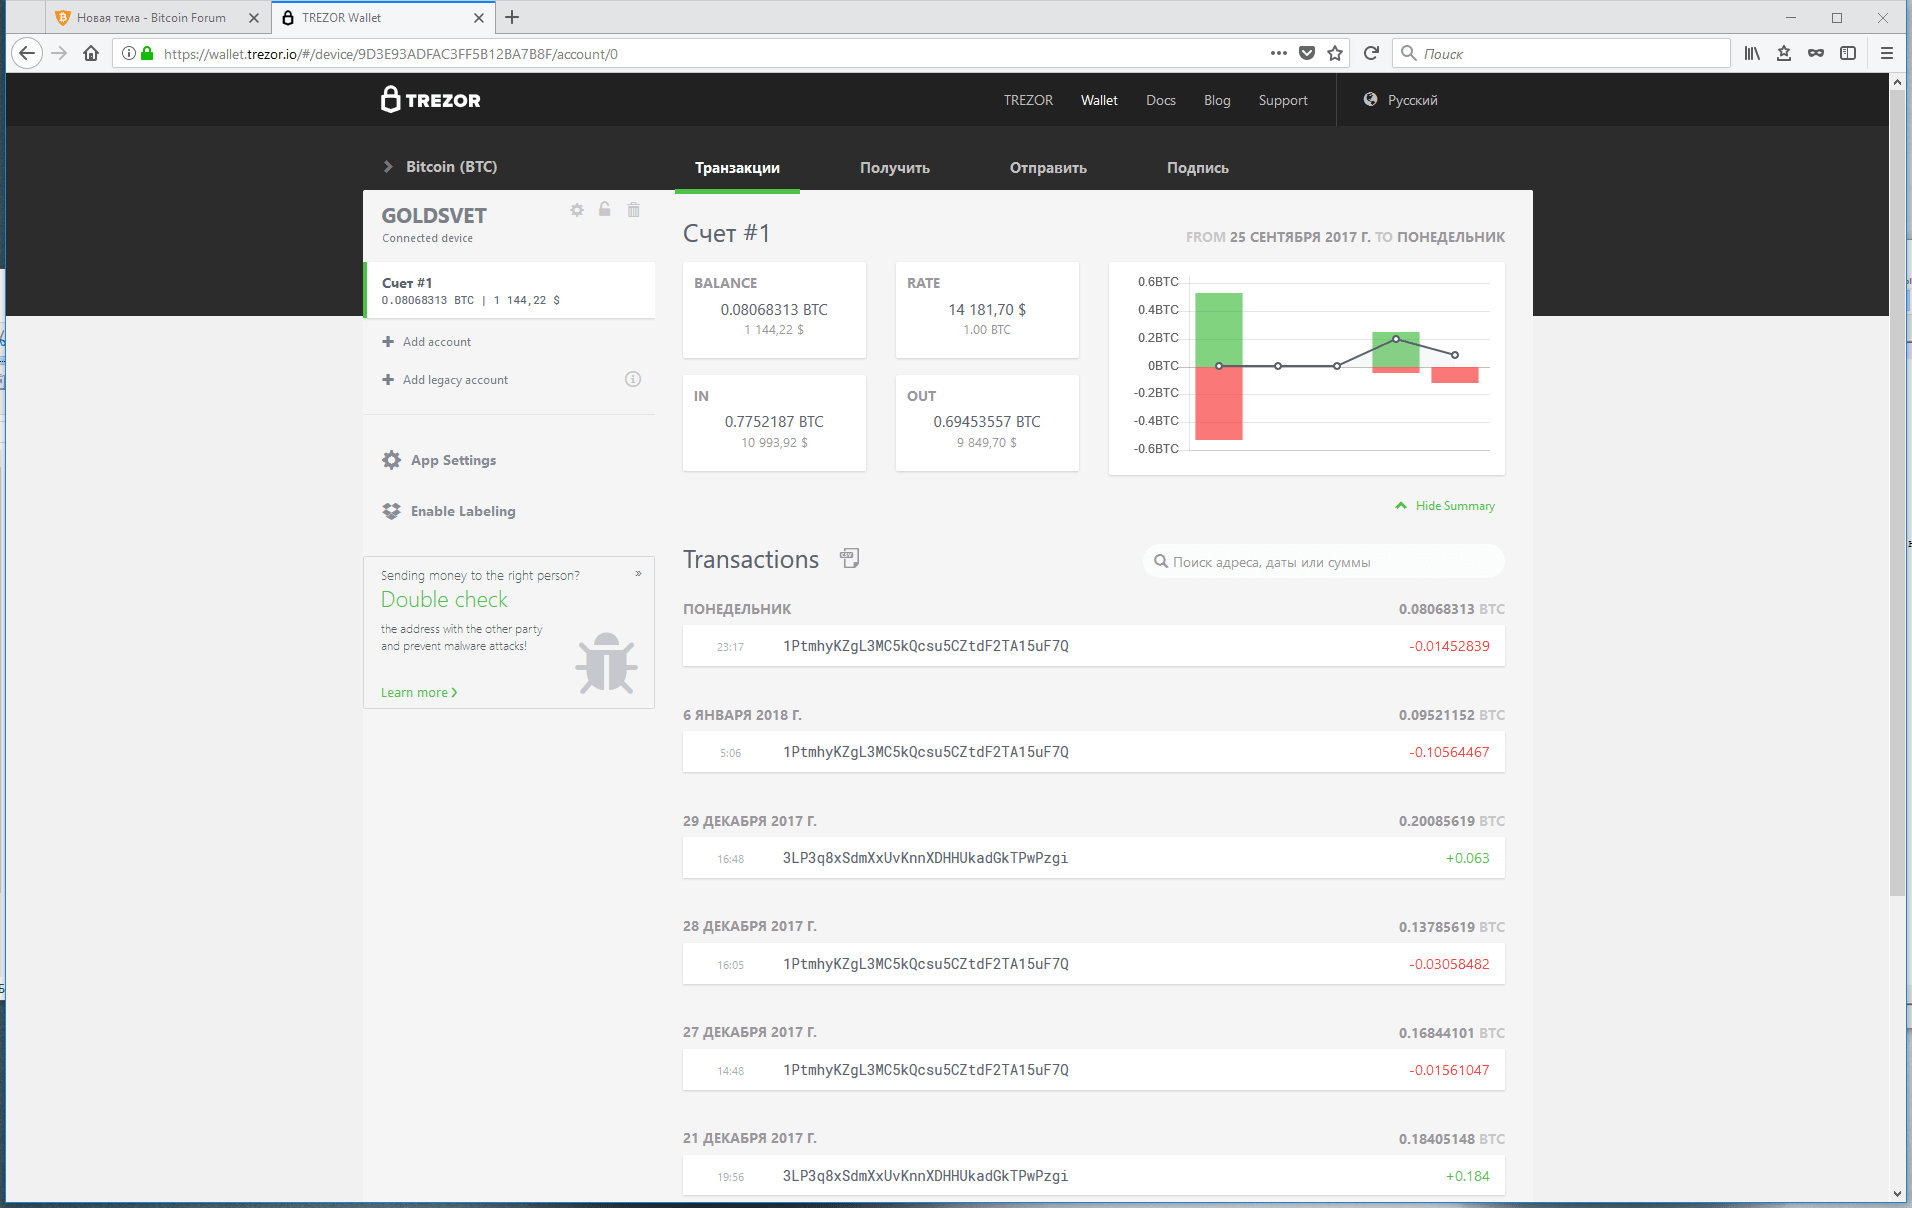Click the Firefox Поиск search box
The image size is (1912, 1208).
coord(1561,53)
